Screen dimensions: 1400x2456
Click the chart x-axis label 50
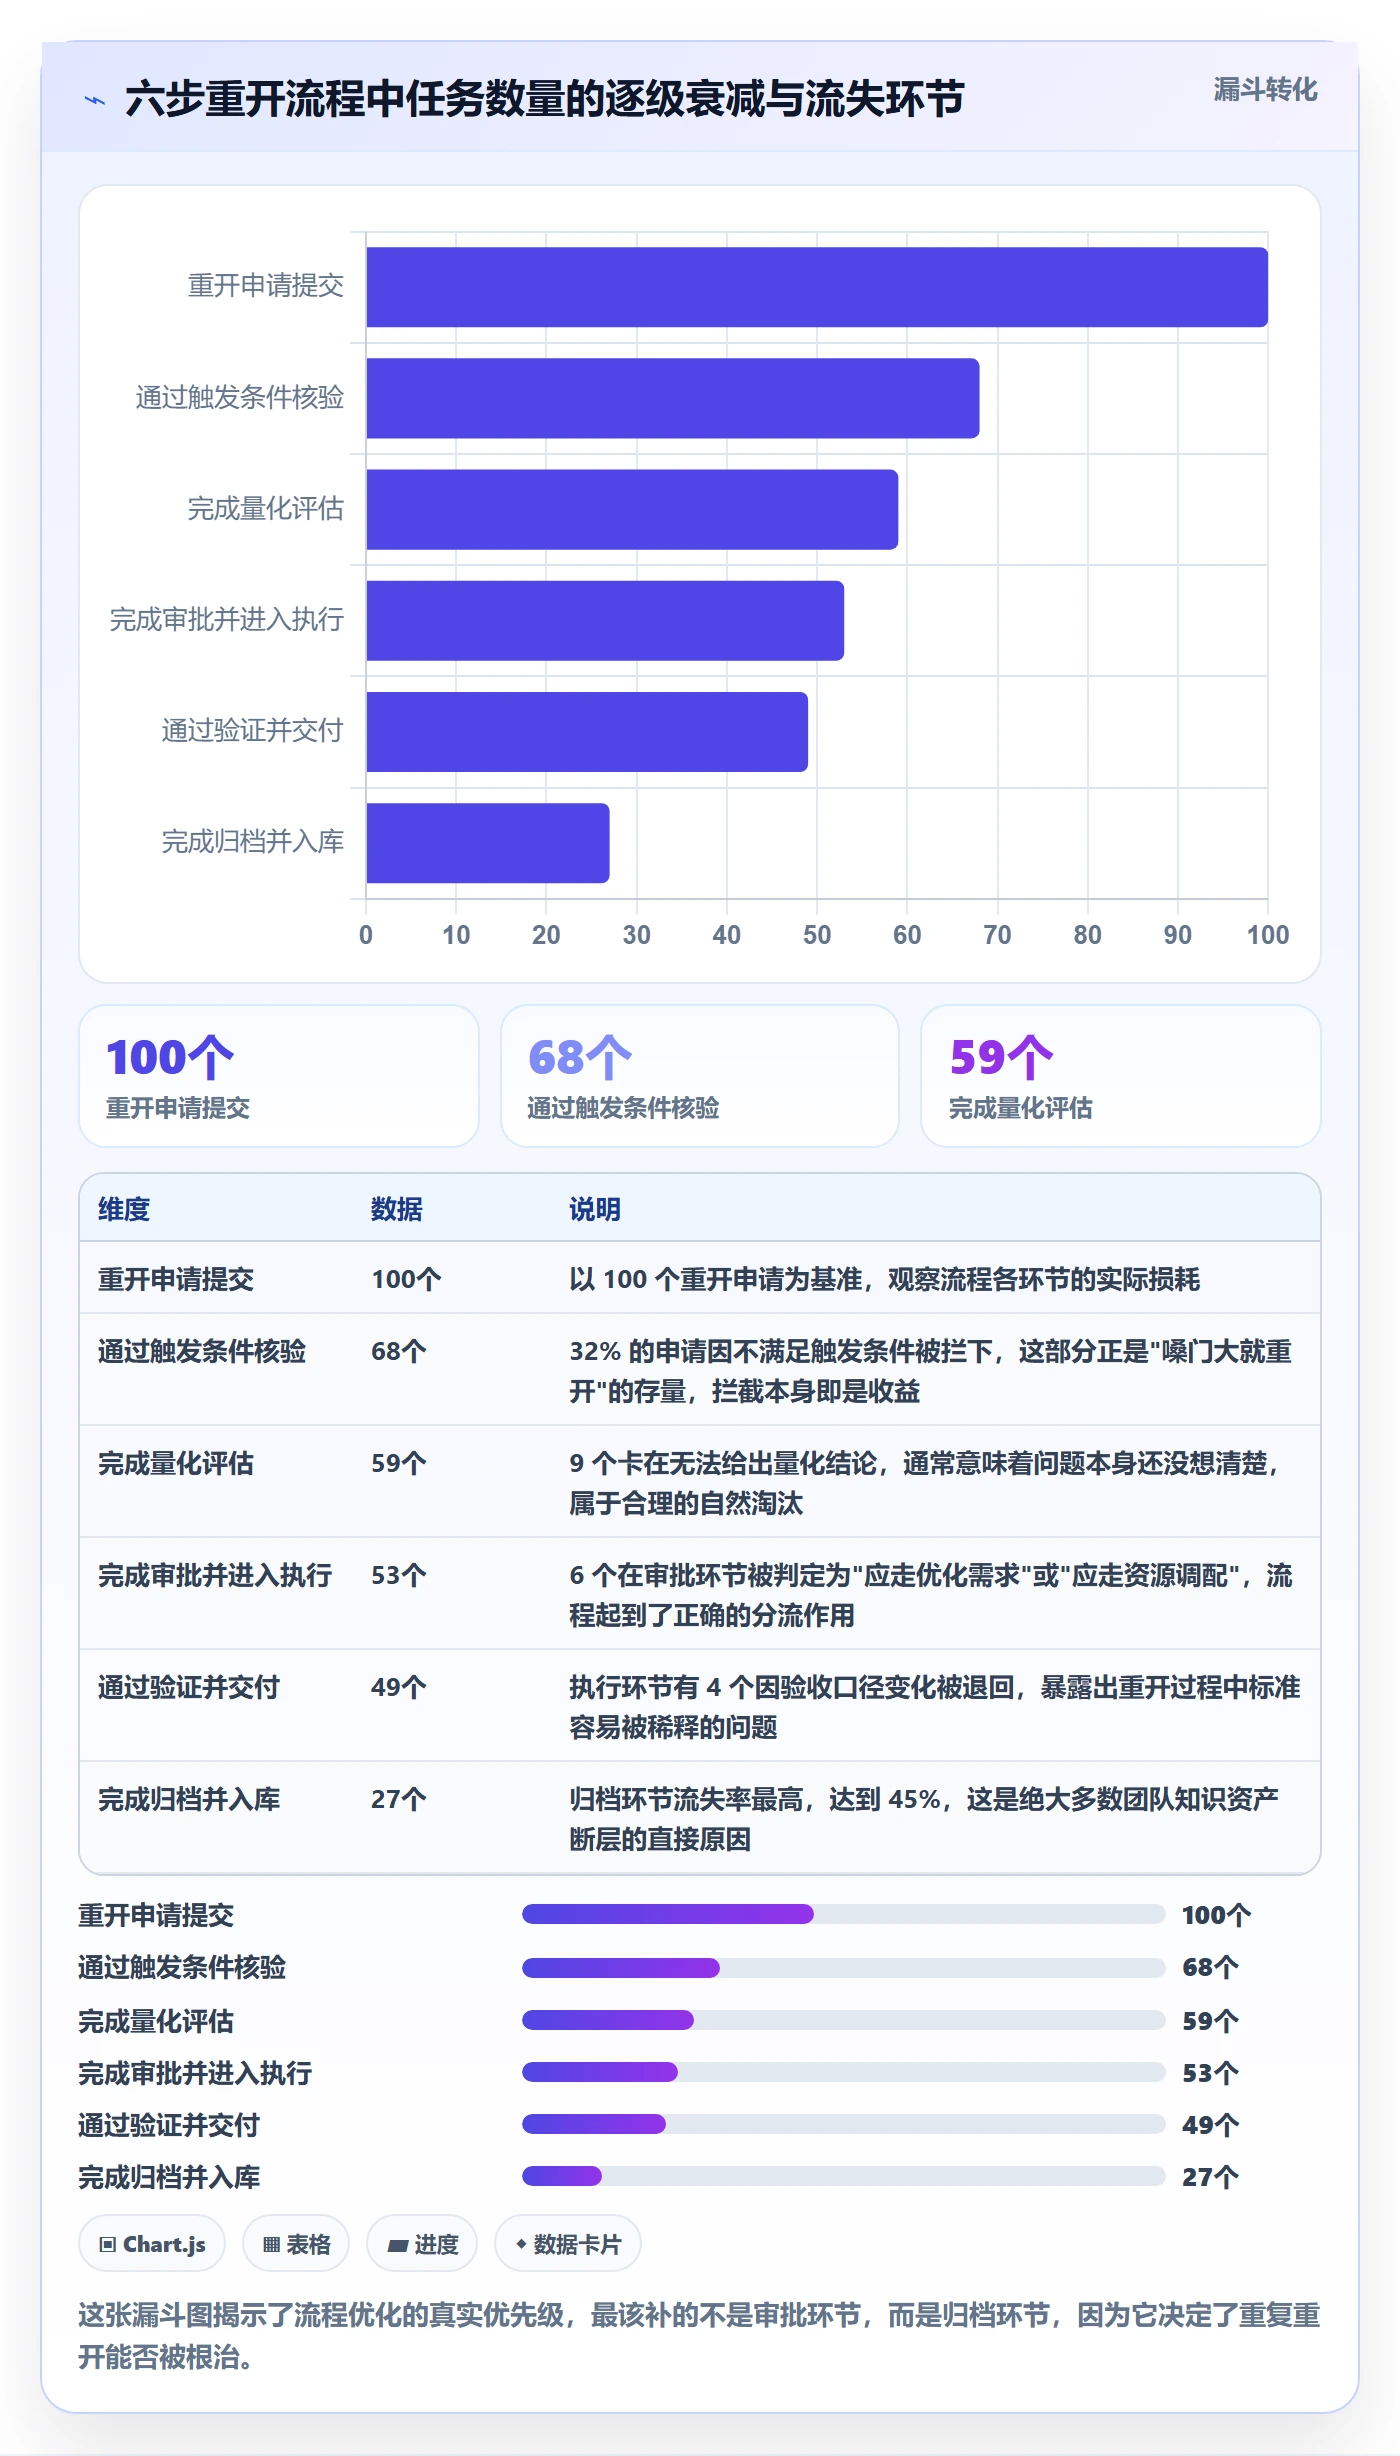coord(817,935)
